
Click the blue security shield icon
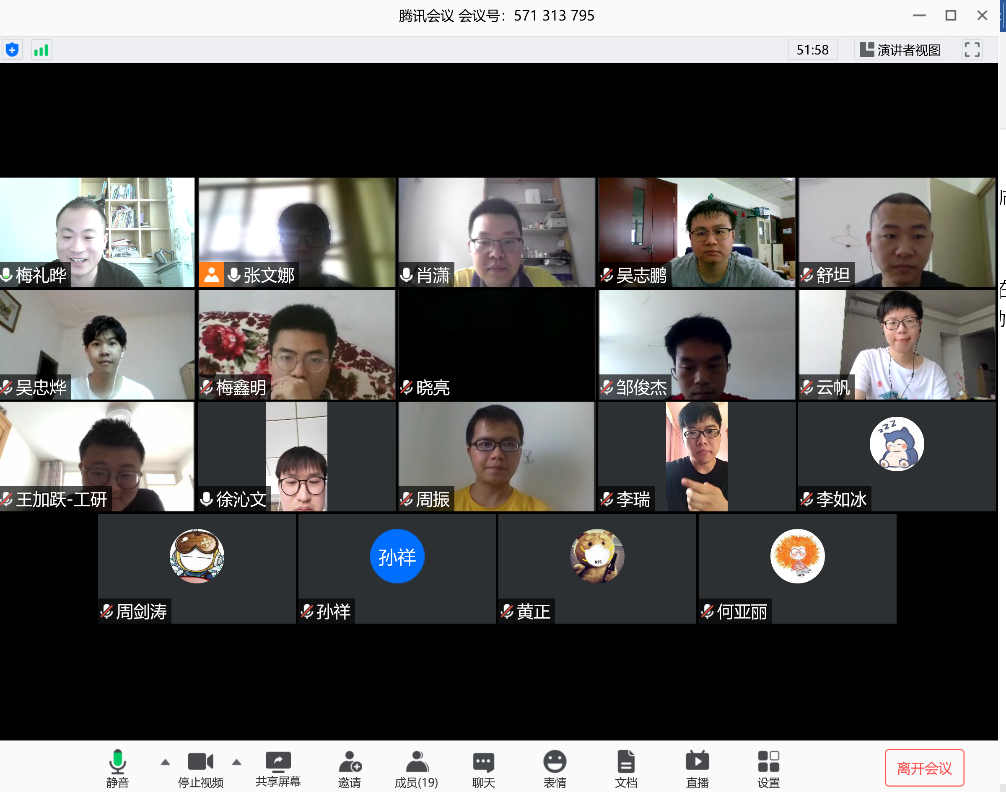pyautogui.click(x=12, y=49)
